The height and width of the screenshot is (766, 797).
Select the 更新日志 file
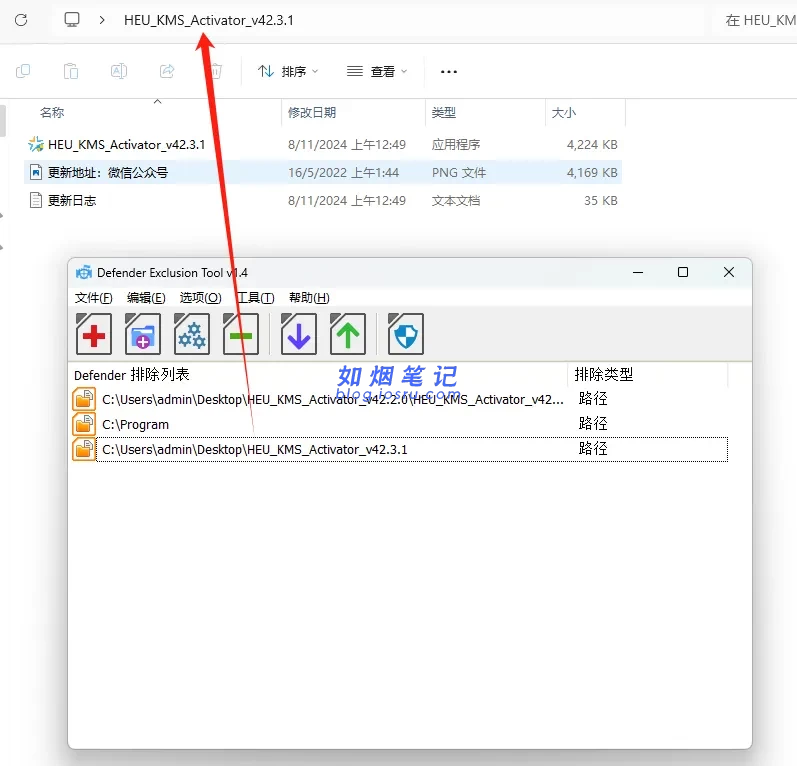click(x=72, y=201)
